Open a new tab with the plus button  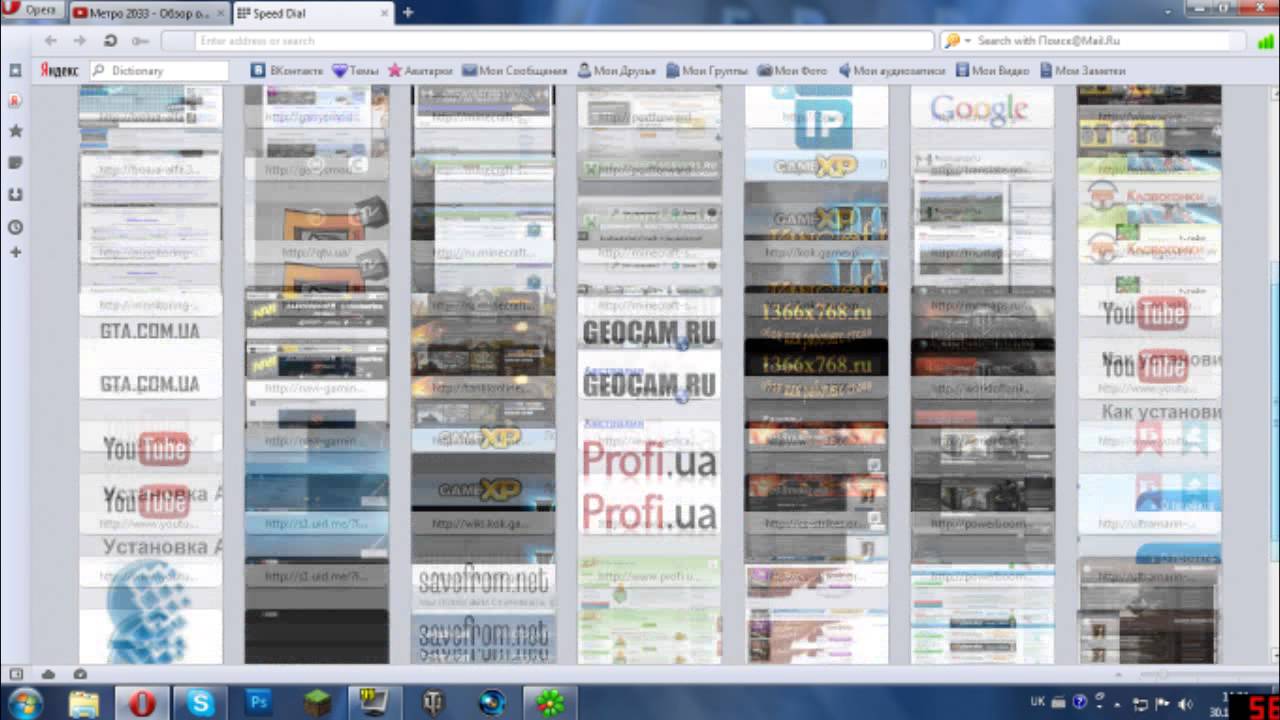pyautogui.click(x=407, y=13)
